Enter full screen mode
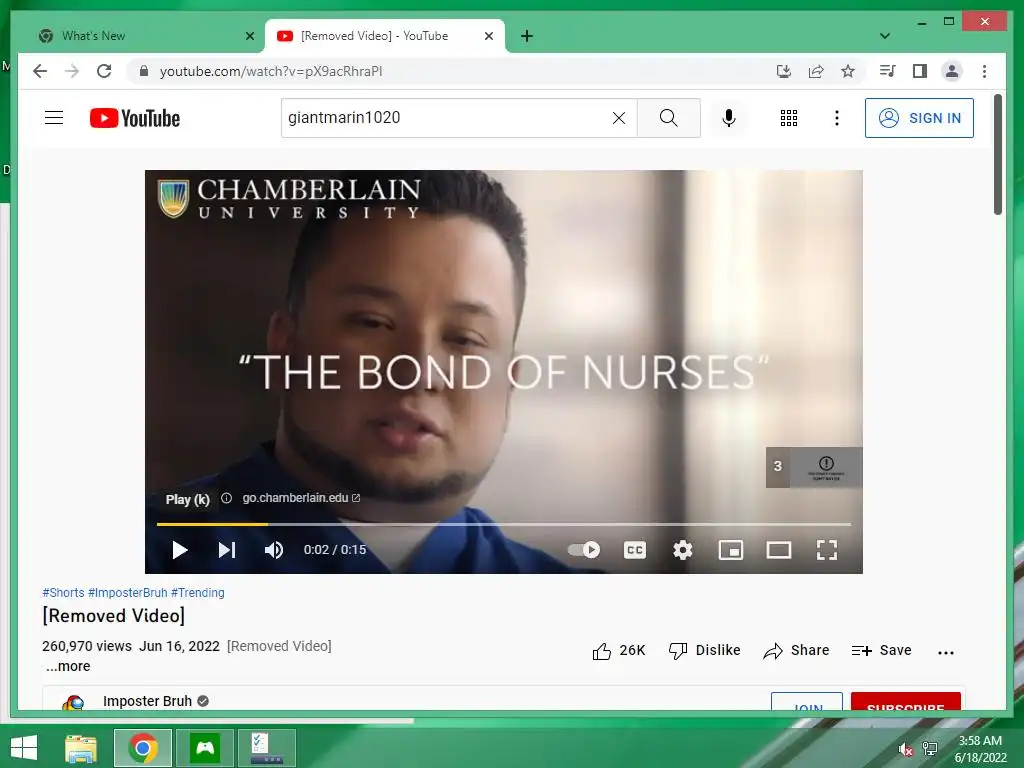This screenshot has width=1024, height=768. [x=827, y=550]
